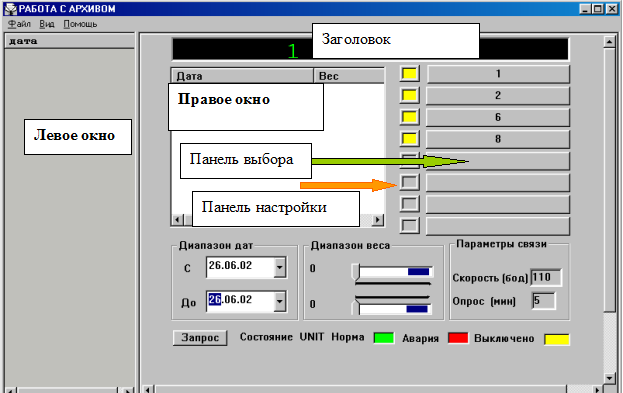Select unit button 1

tap(498, 74)
